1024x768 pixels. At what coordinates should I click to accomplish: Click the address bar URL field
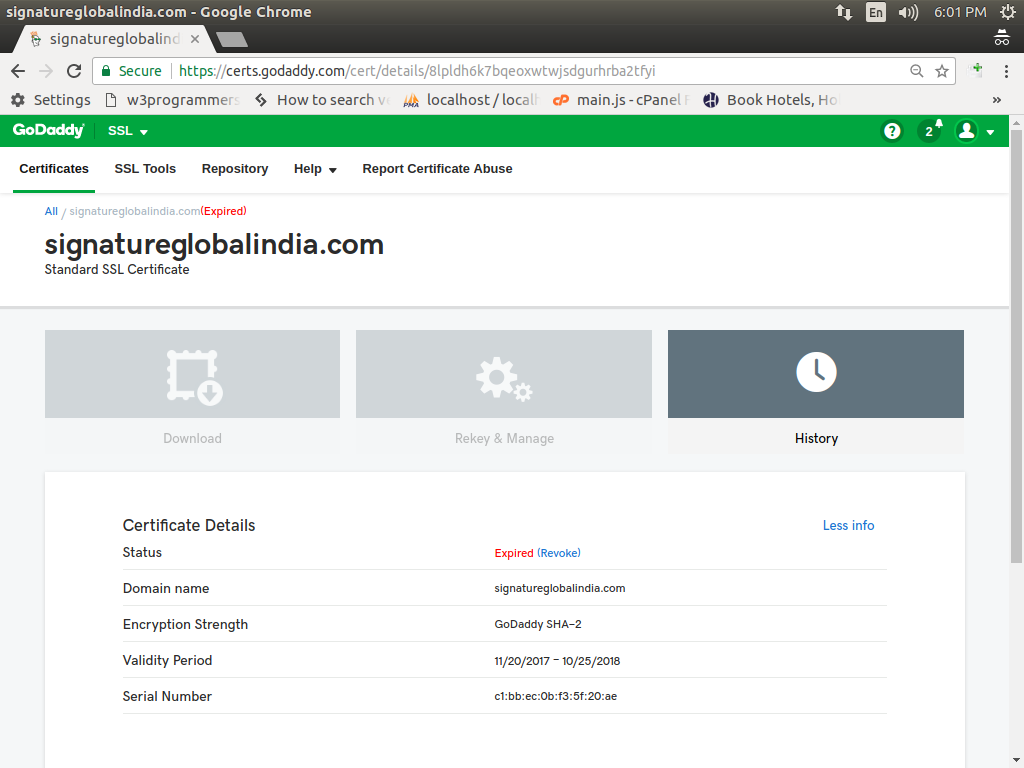tap(500, 71)
